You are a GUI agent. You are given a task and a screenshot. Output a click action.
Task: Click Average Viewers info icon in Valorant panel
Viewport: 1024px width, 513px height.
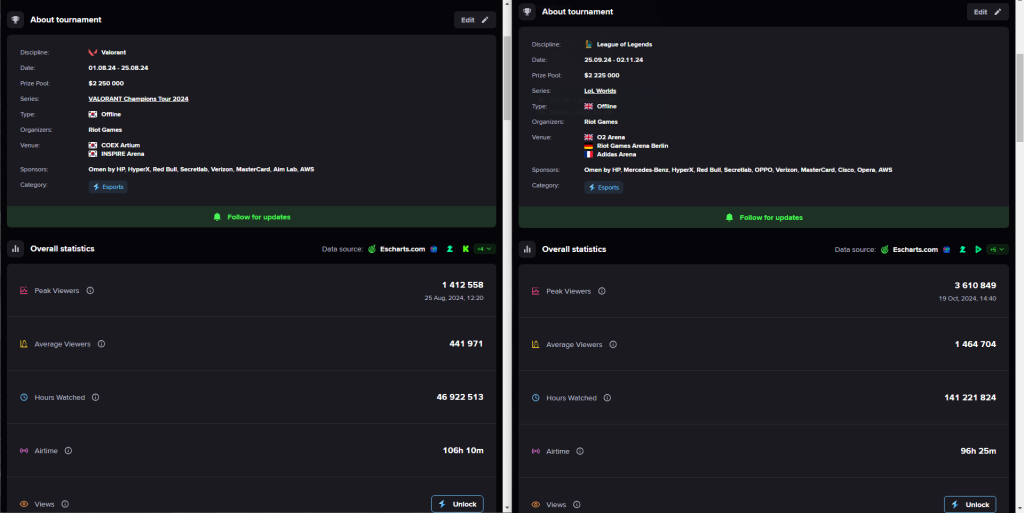click(x=101, y=344)
